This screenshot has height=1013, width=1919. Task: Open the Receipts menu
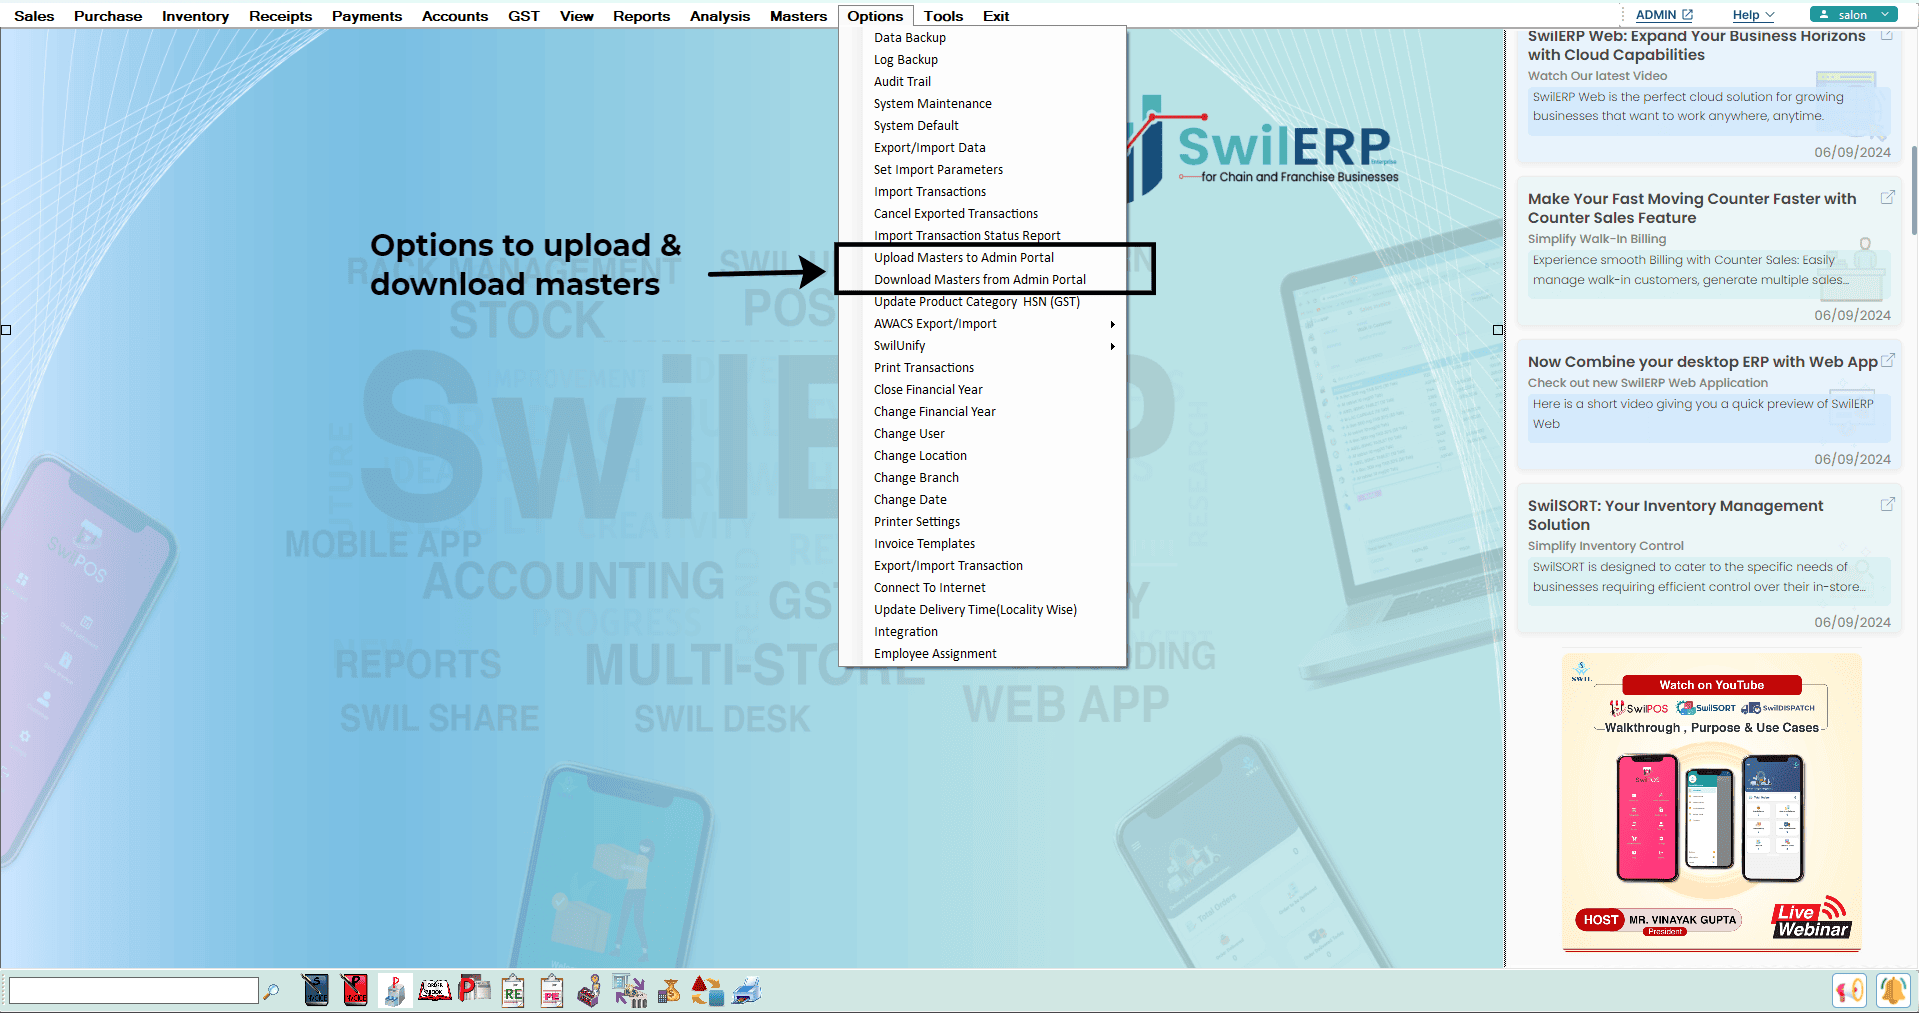point(280,16)
